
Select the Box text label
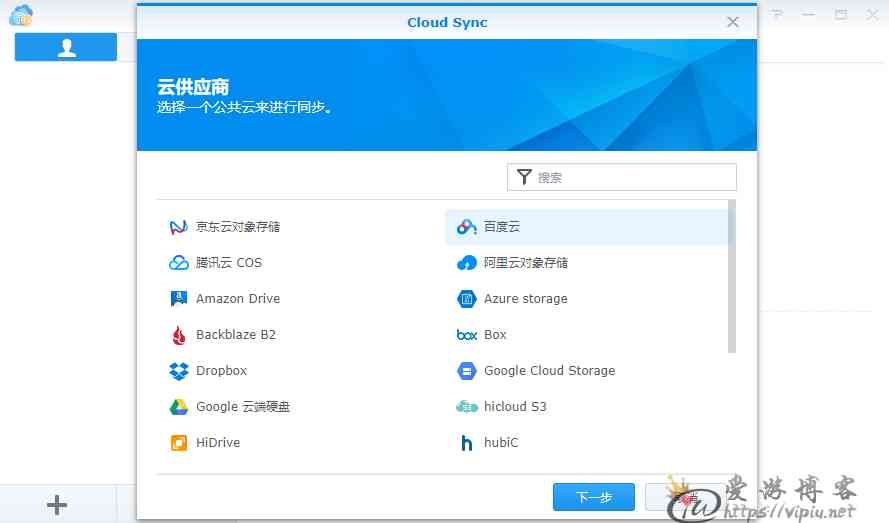pyautogui.click(x=495, y=335)
